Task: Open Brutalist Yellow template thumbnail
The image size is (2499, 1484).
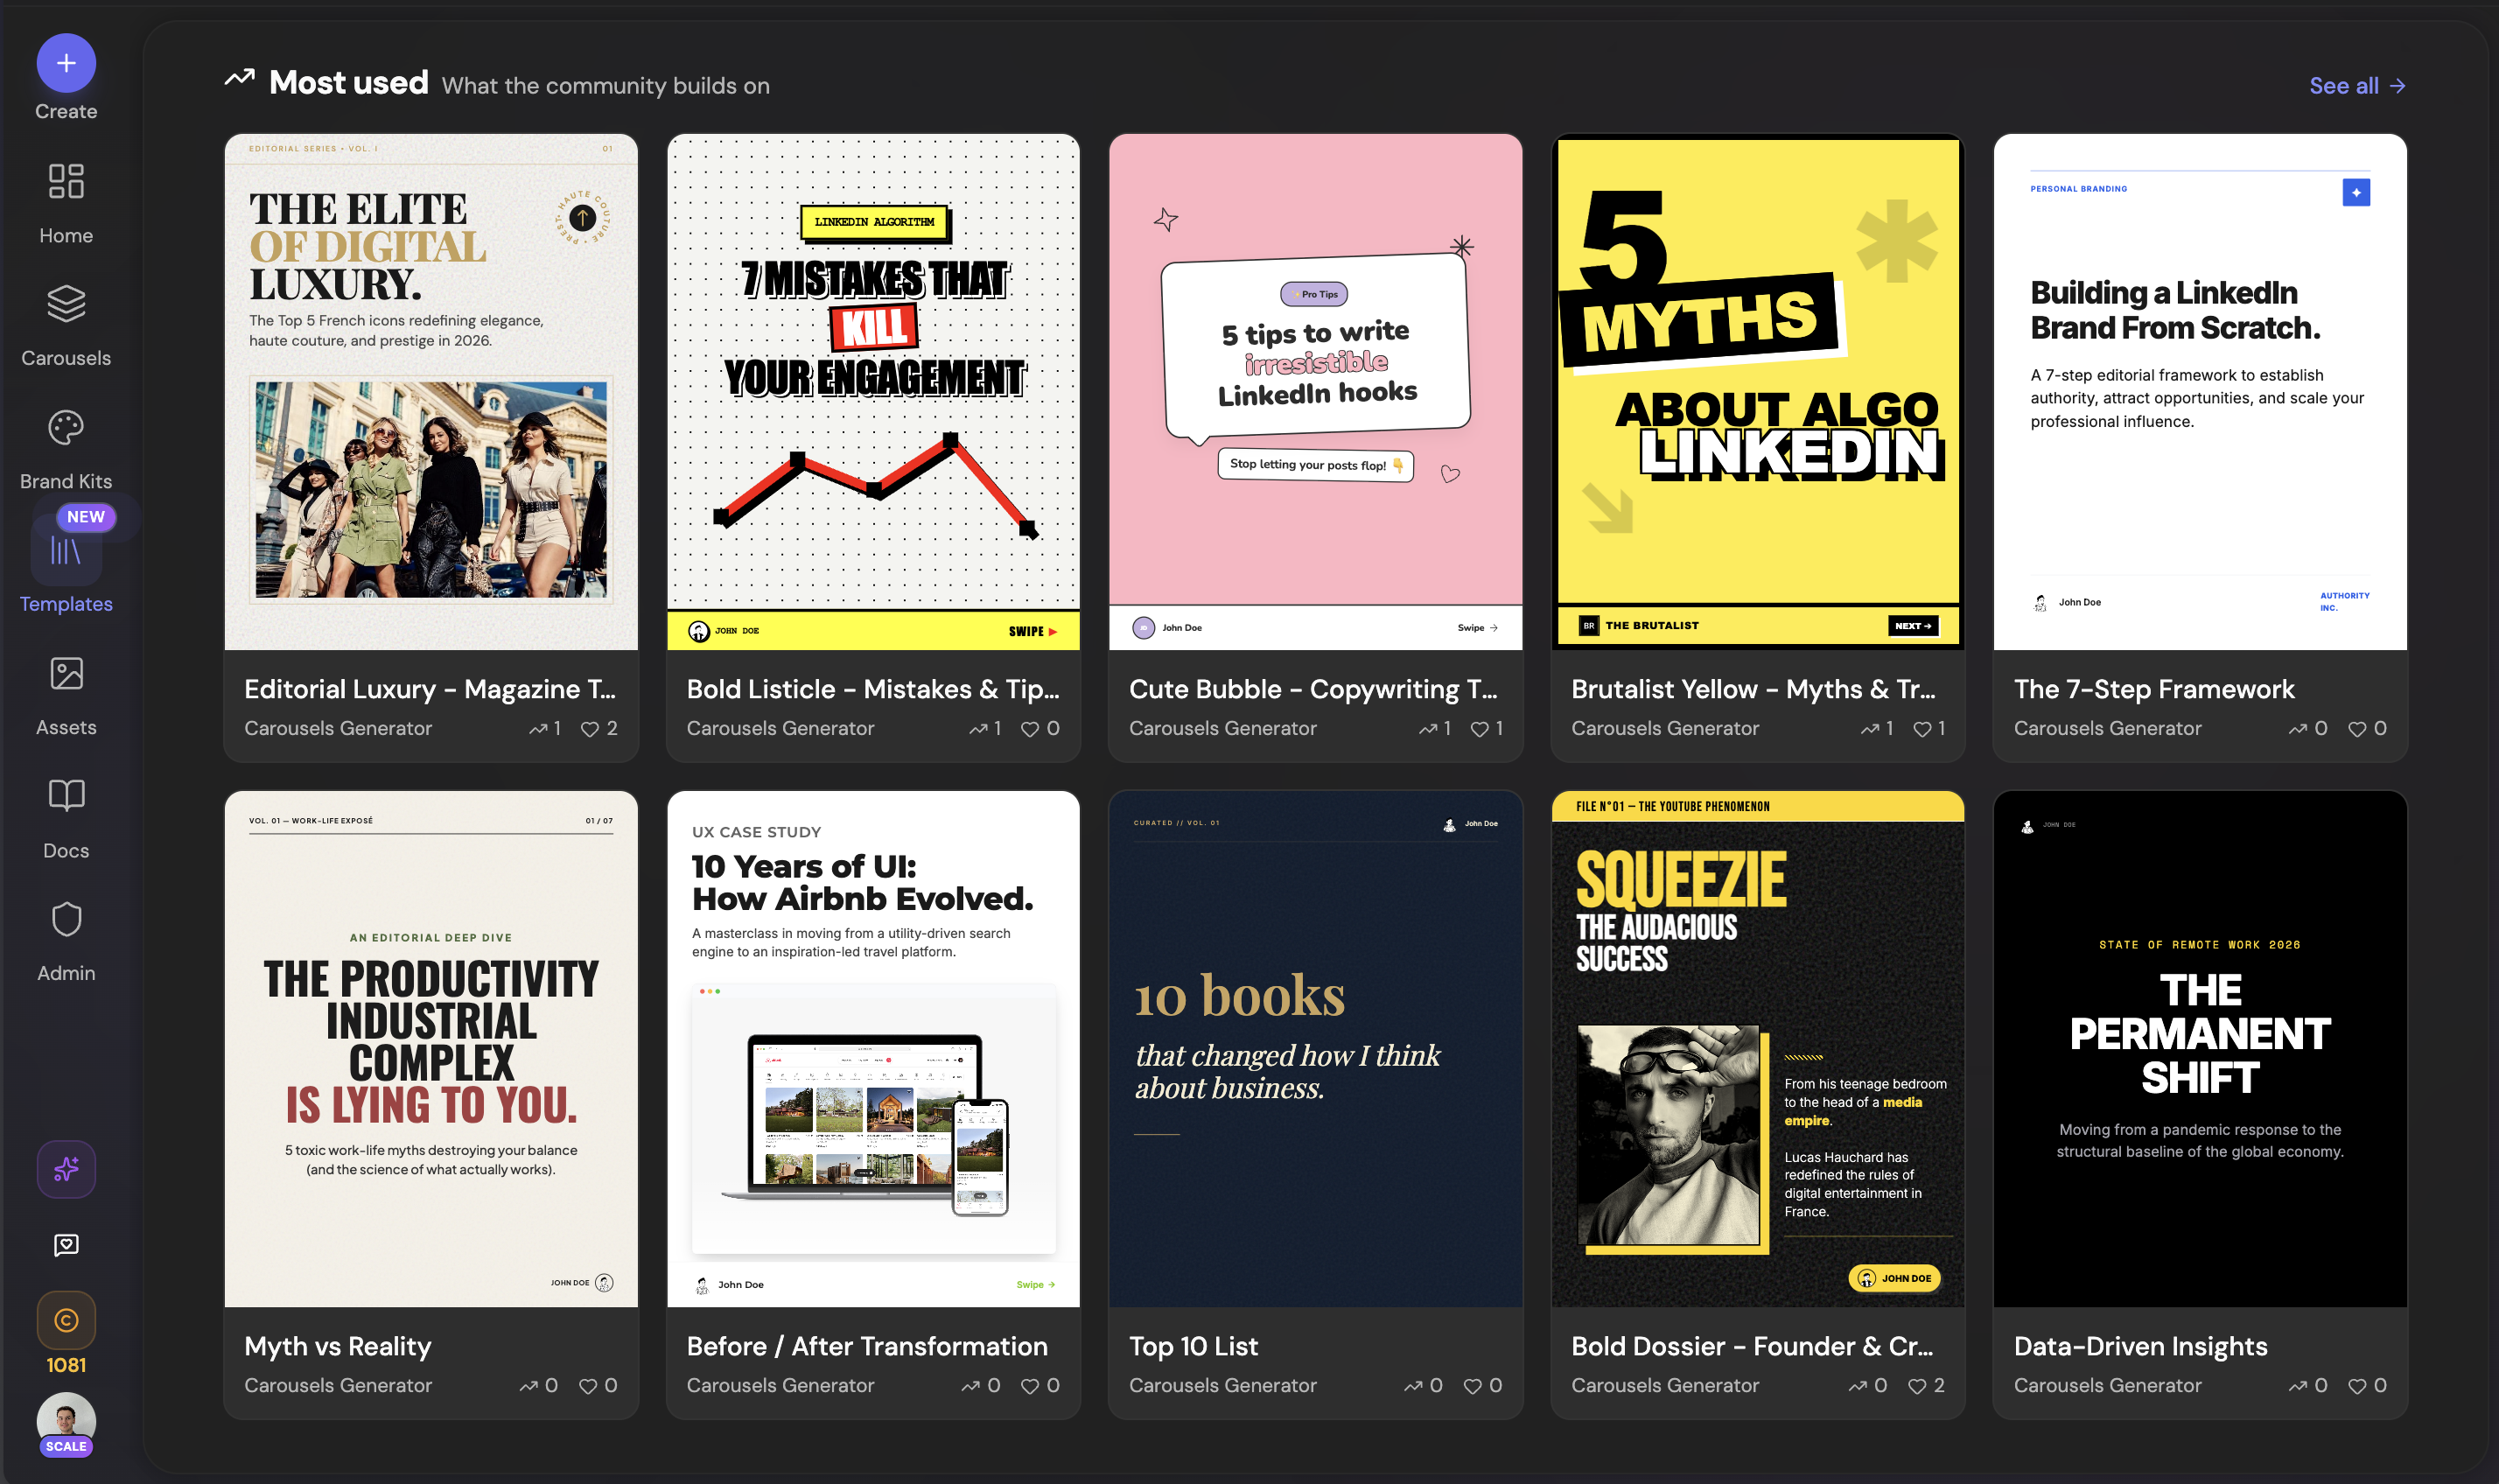Action: pos(1757,391)
